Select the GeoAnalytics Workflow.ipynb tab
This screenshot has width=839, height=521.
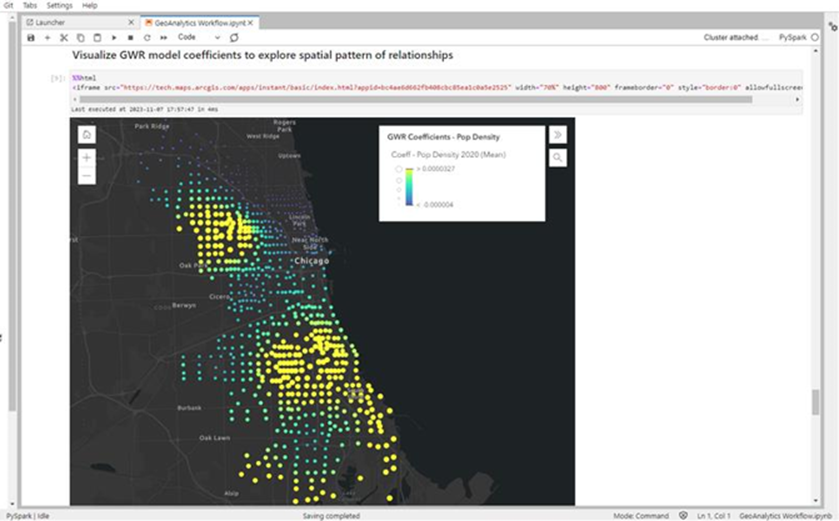(200, 23)
